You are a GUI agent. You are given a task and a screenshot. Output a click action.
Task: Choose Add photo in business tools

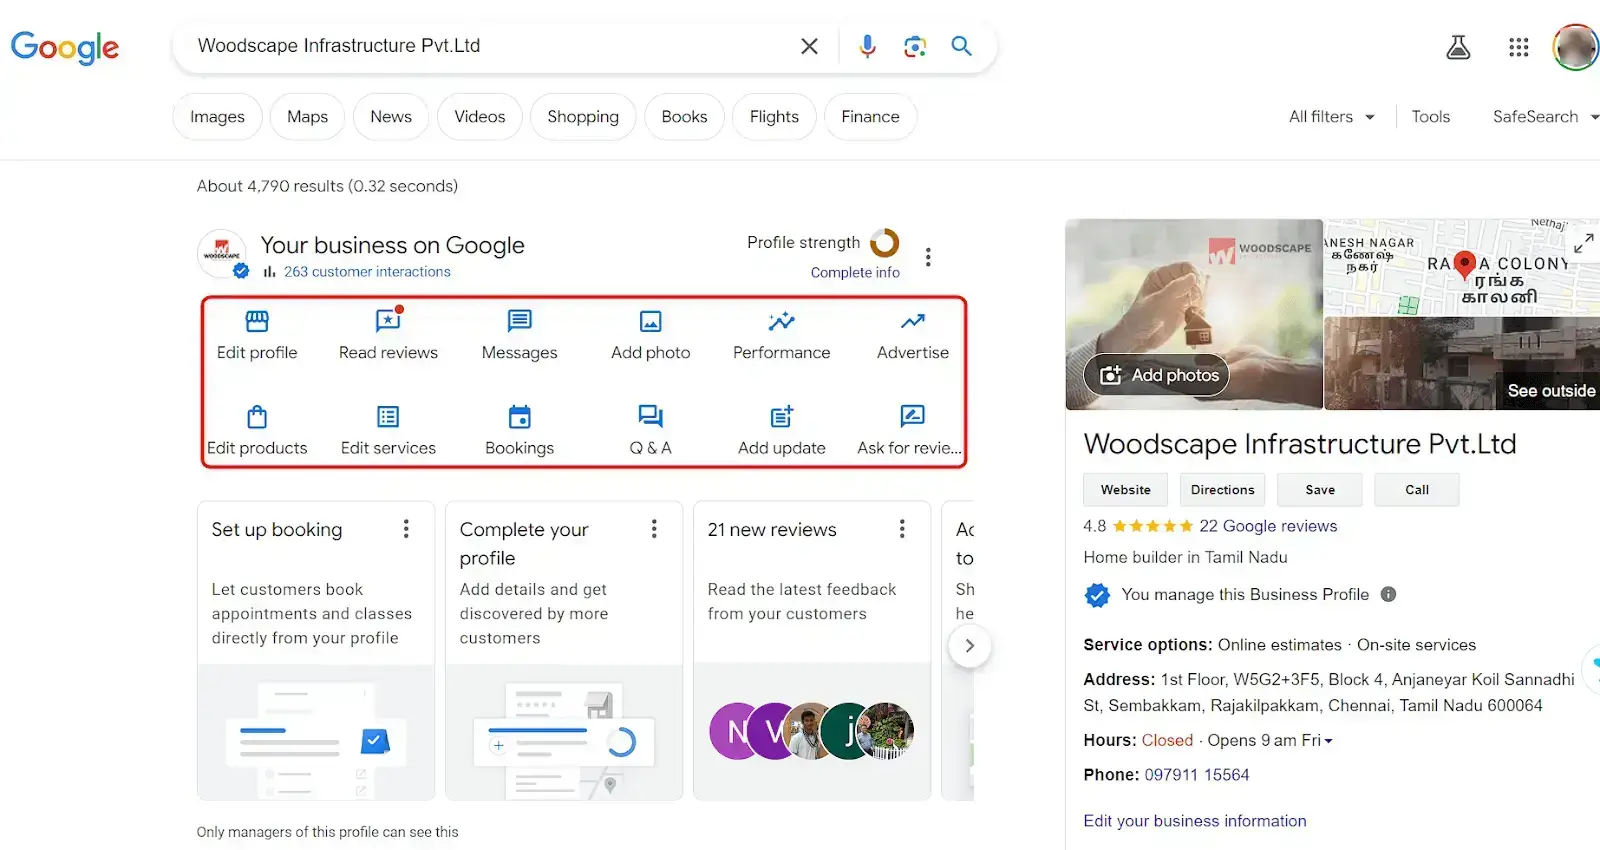[651, 336]
